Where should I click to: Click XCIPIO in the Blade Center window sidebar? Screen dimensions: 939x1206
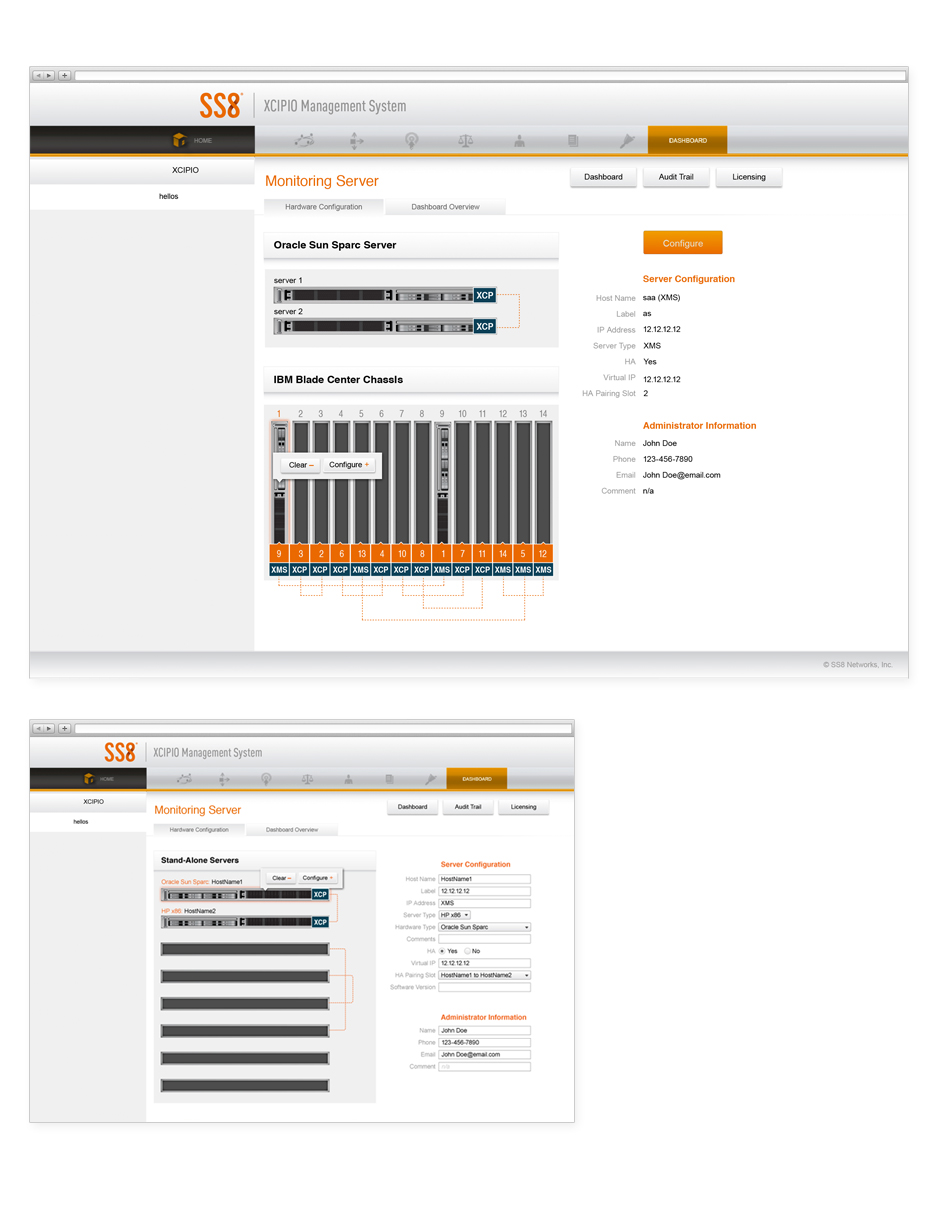185,170
